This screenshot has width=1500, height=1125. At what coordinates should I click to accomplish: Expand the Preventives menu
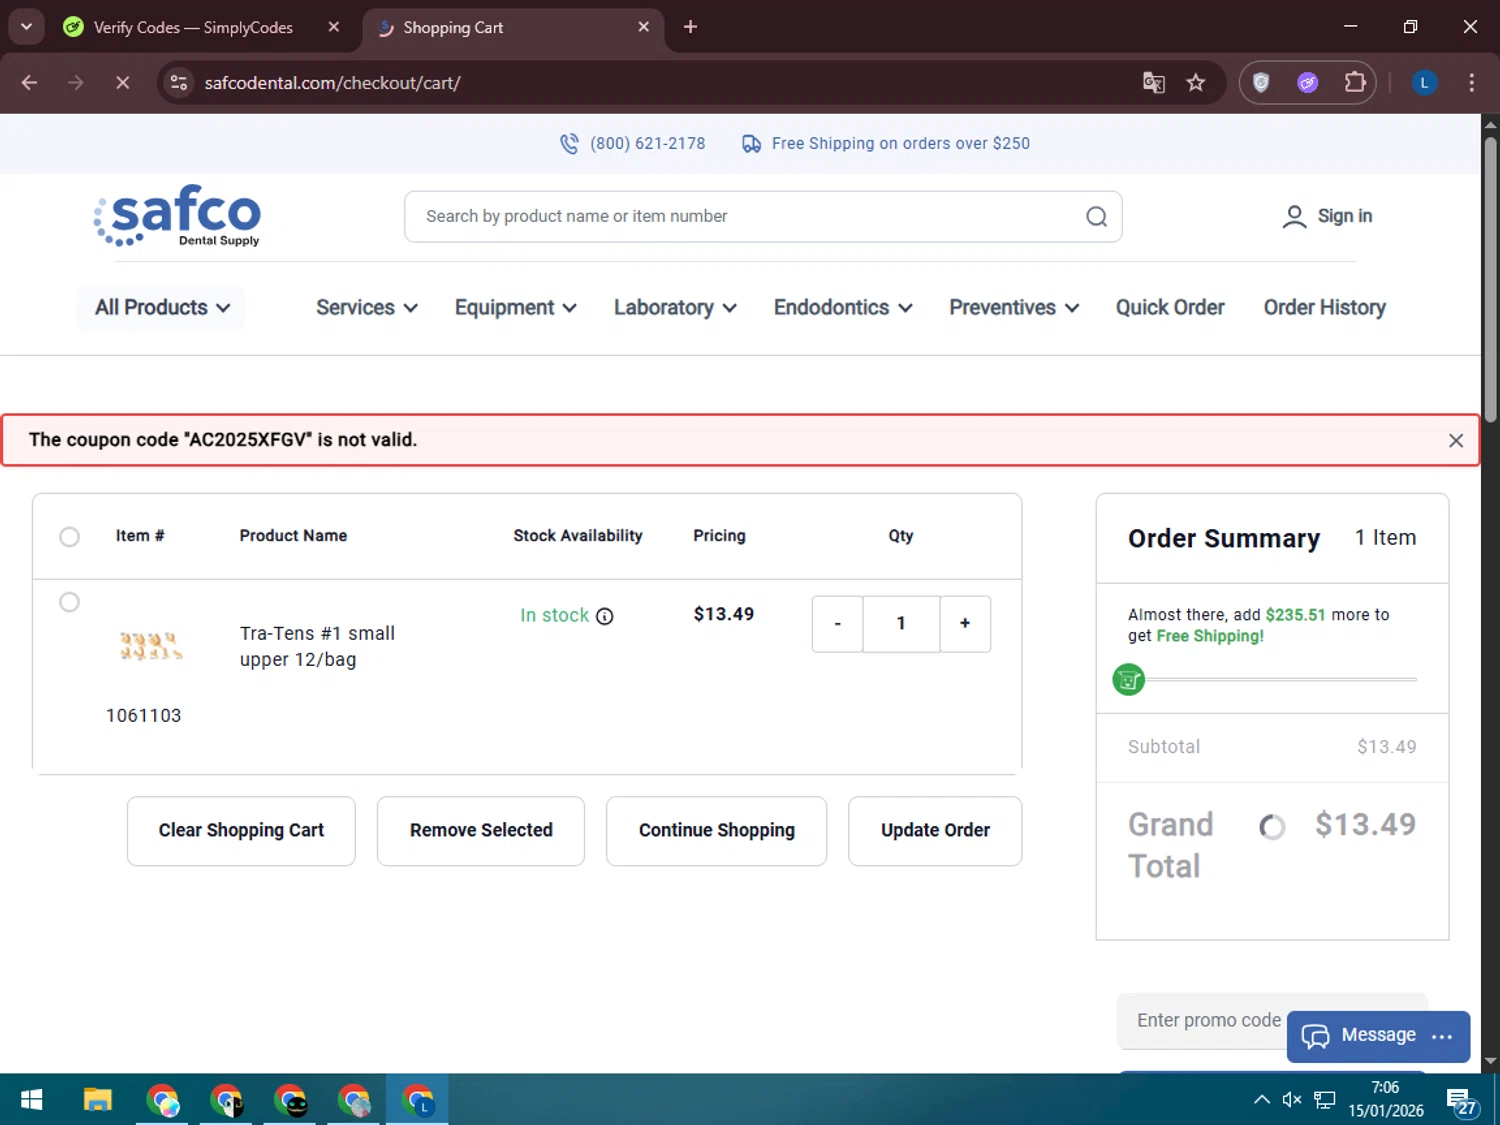coord(1014,308)
